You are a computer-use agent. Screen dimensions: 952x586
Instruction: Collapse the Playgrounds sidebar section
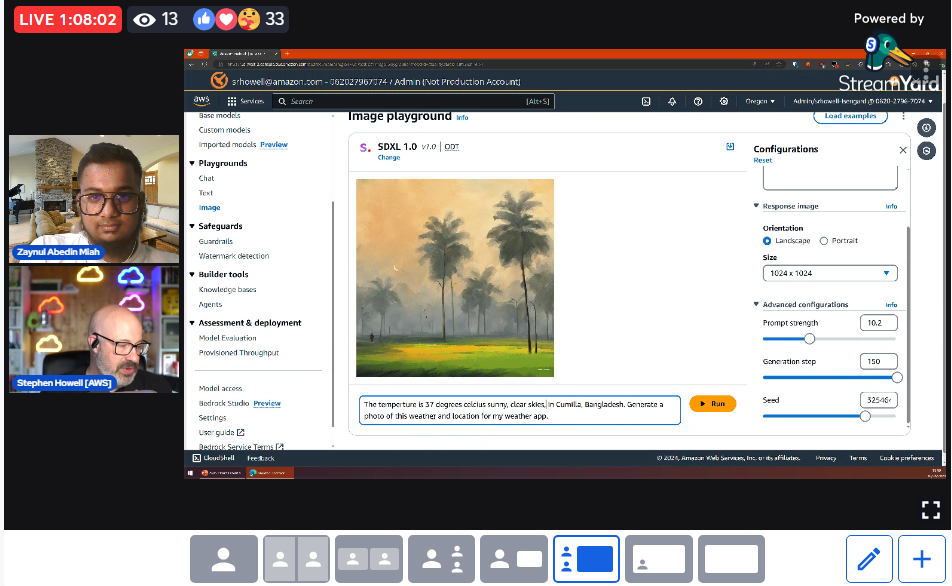192,163
